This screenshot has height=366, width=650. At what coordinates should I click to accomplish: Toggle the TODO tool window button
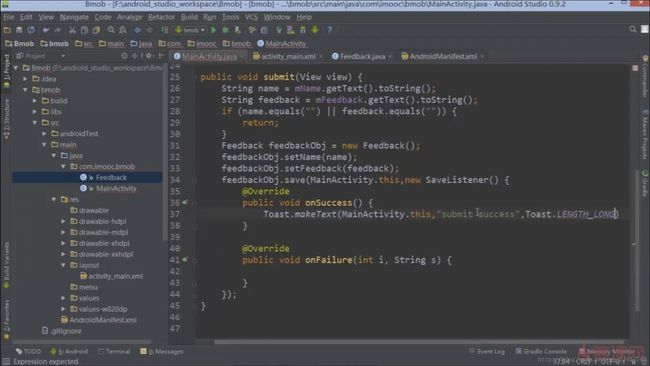click(28, 351)
